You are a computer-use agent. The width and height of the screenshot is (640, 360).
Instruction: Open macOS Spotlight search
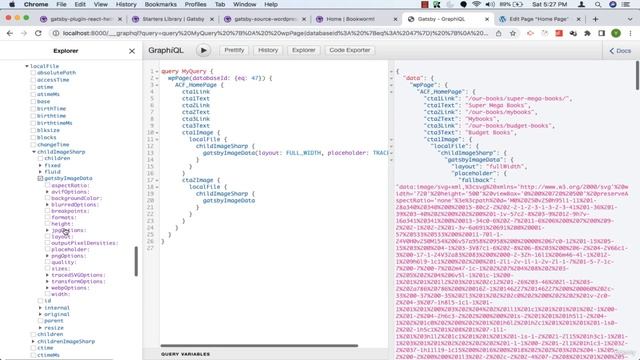(x=598, y=4)
